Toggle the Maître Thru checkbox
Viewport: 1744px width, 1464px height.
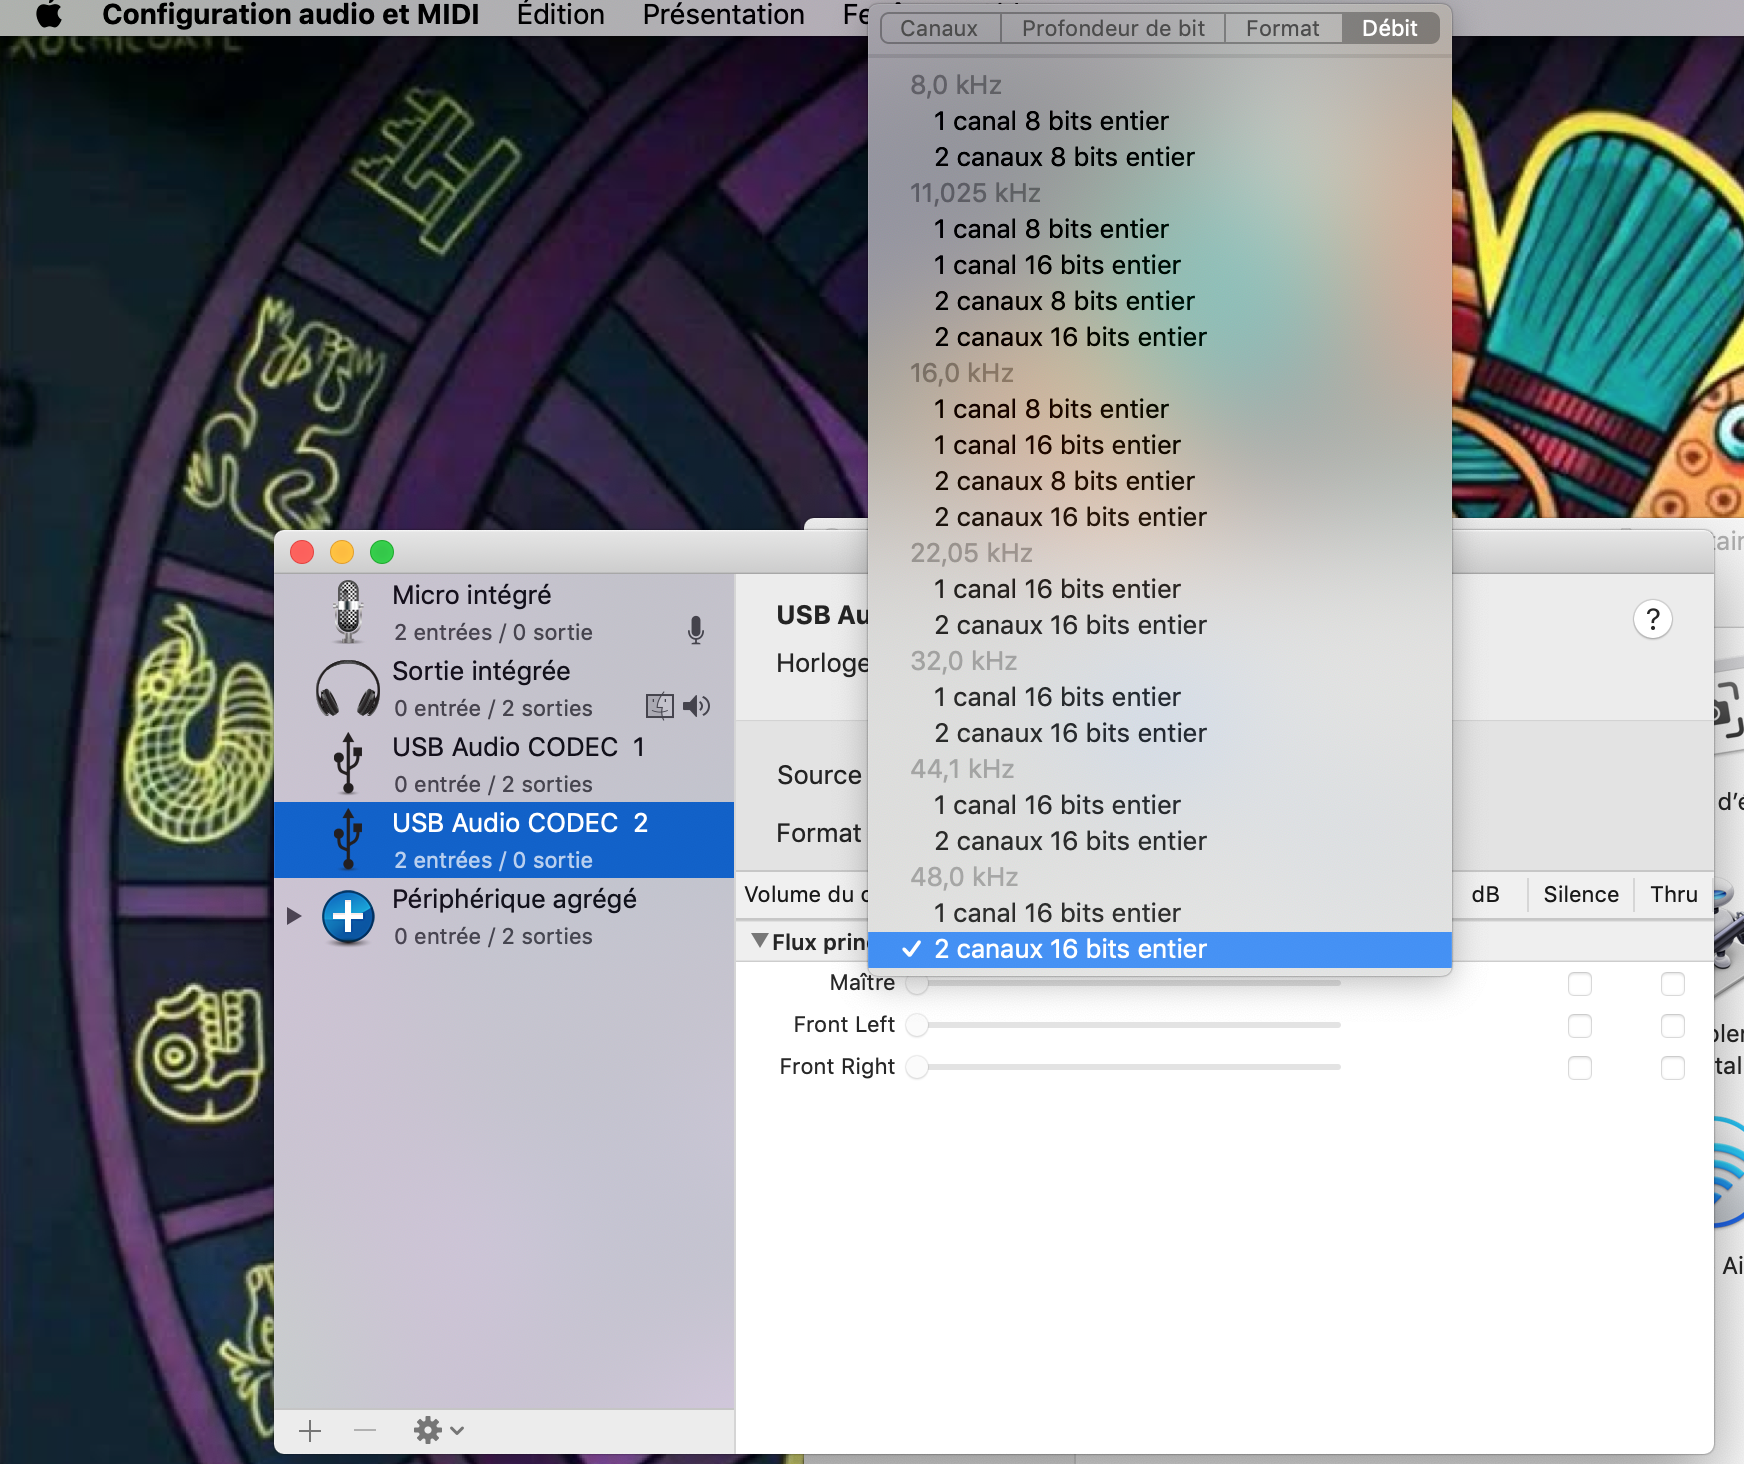coord(1673,984)
